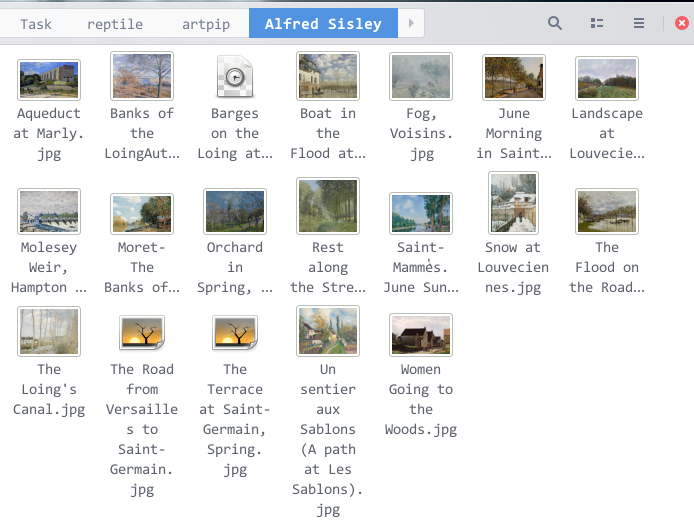Select June Morning in Saint image

point(513,78)
